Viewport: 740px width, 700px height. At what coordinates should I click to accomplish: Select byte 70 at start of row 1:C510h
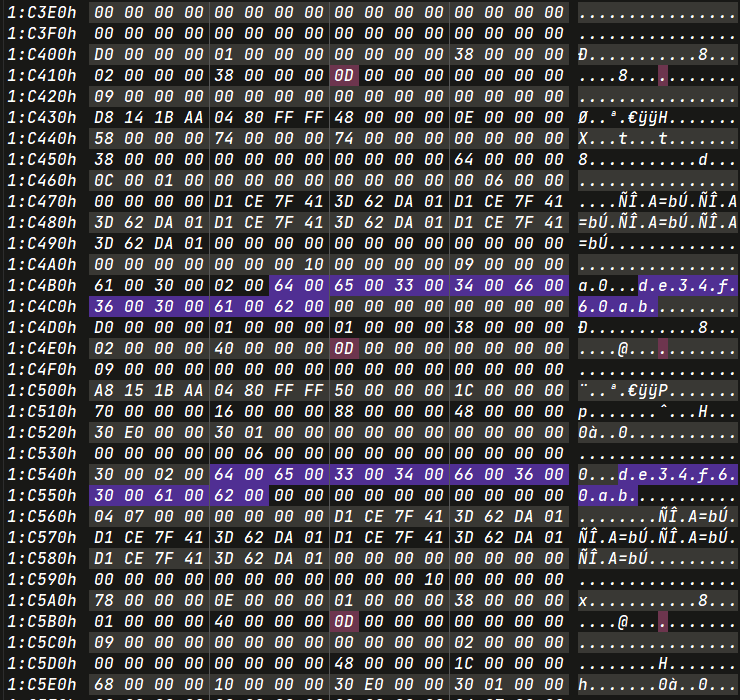[x=104, y=412]
